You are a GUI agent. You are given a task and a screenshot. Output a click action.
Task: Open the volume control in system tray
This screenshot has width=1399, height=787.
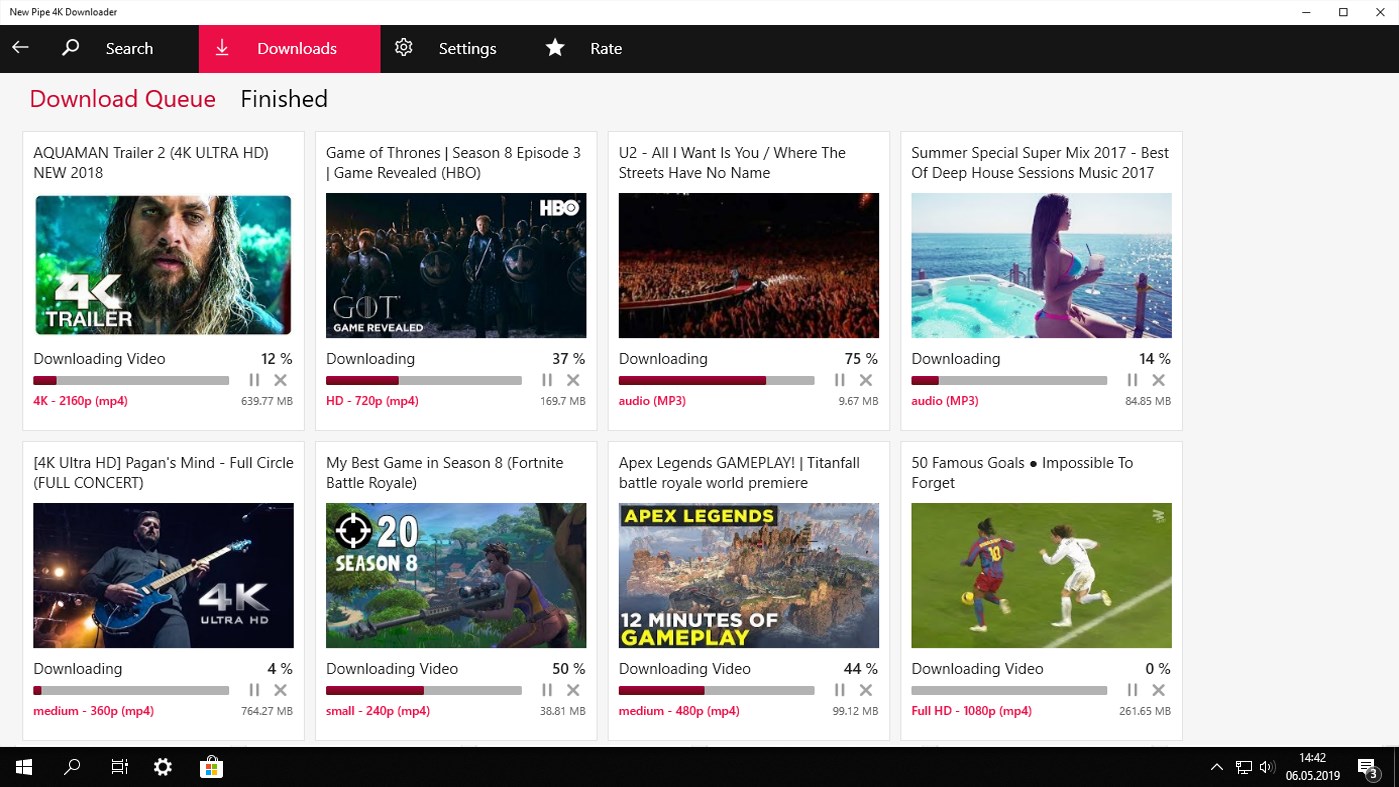(1267, 767)
